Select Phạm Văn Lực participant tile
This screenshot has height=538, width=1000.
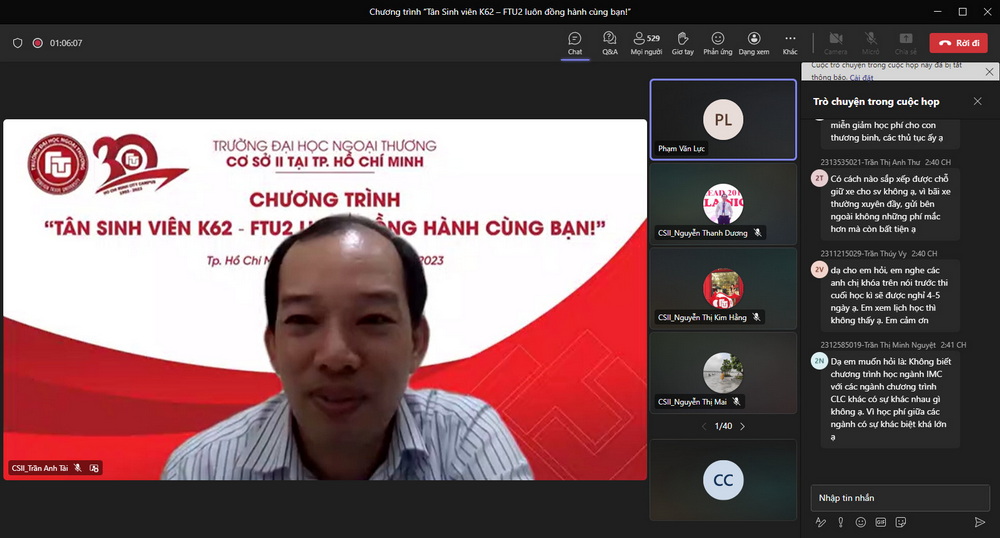click(723, 119)
